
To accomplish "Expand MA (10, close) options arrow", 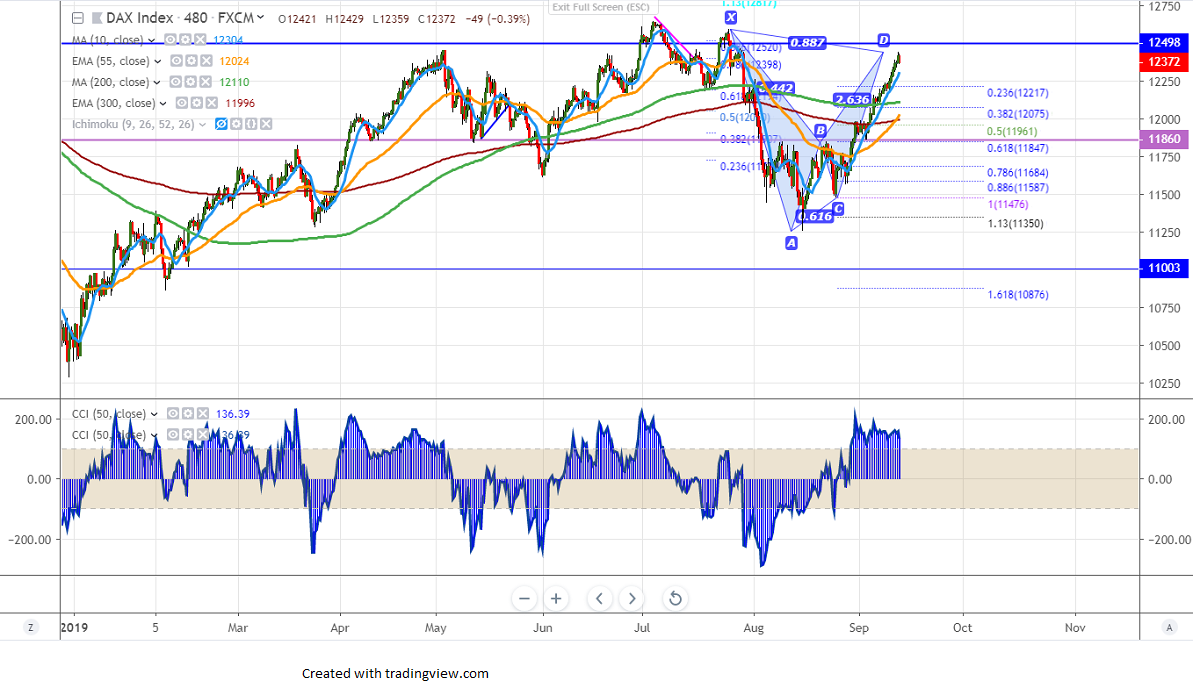I will pyautogui.click(x=151, y=40).
